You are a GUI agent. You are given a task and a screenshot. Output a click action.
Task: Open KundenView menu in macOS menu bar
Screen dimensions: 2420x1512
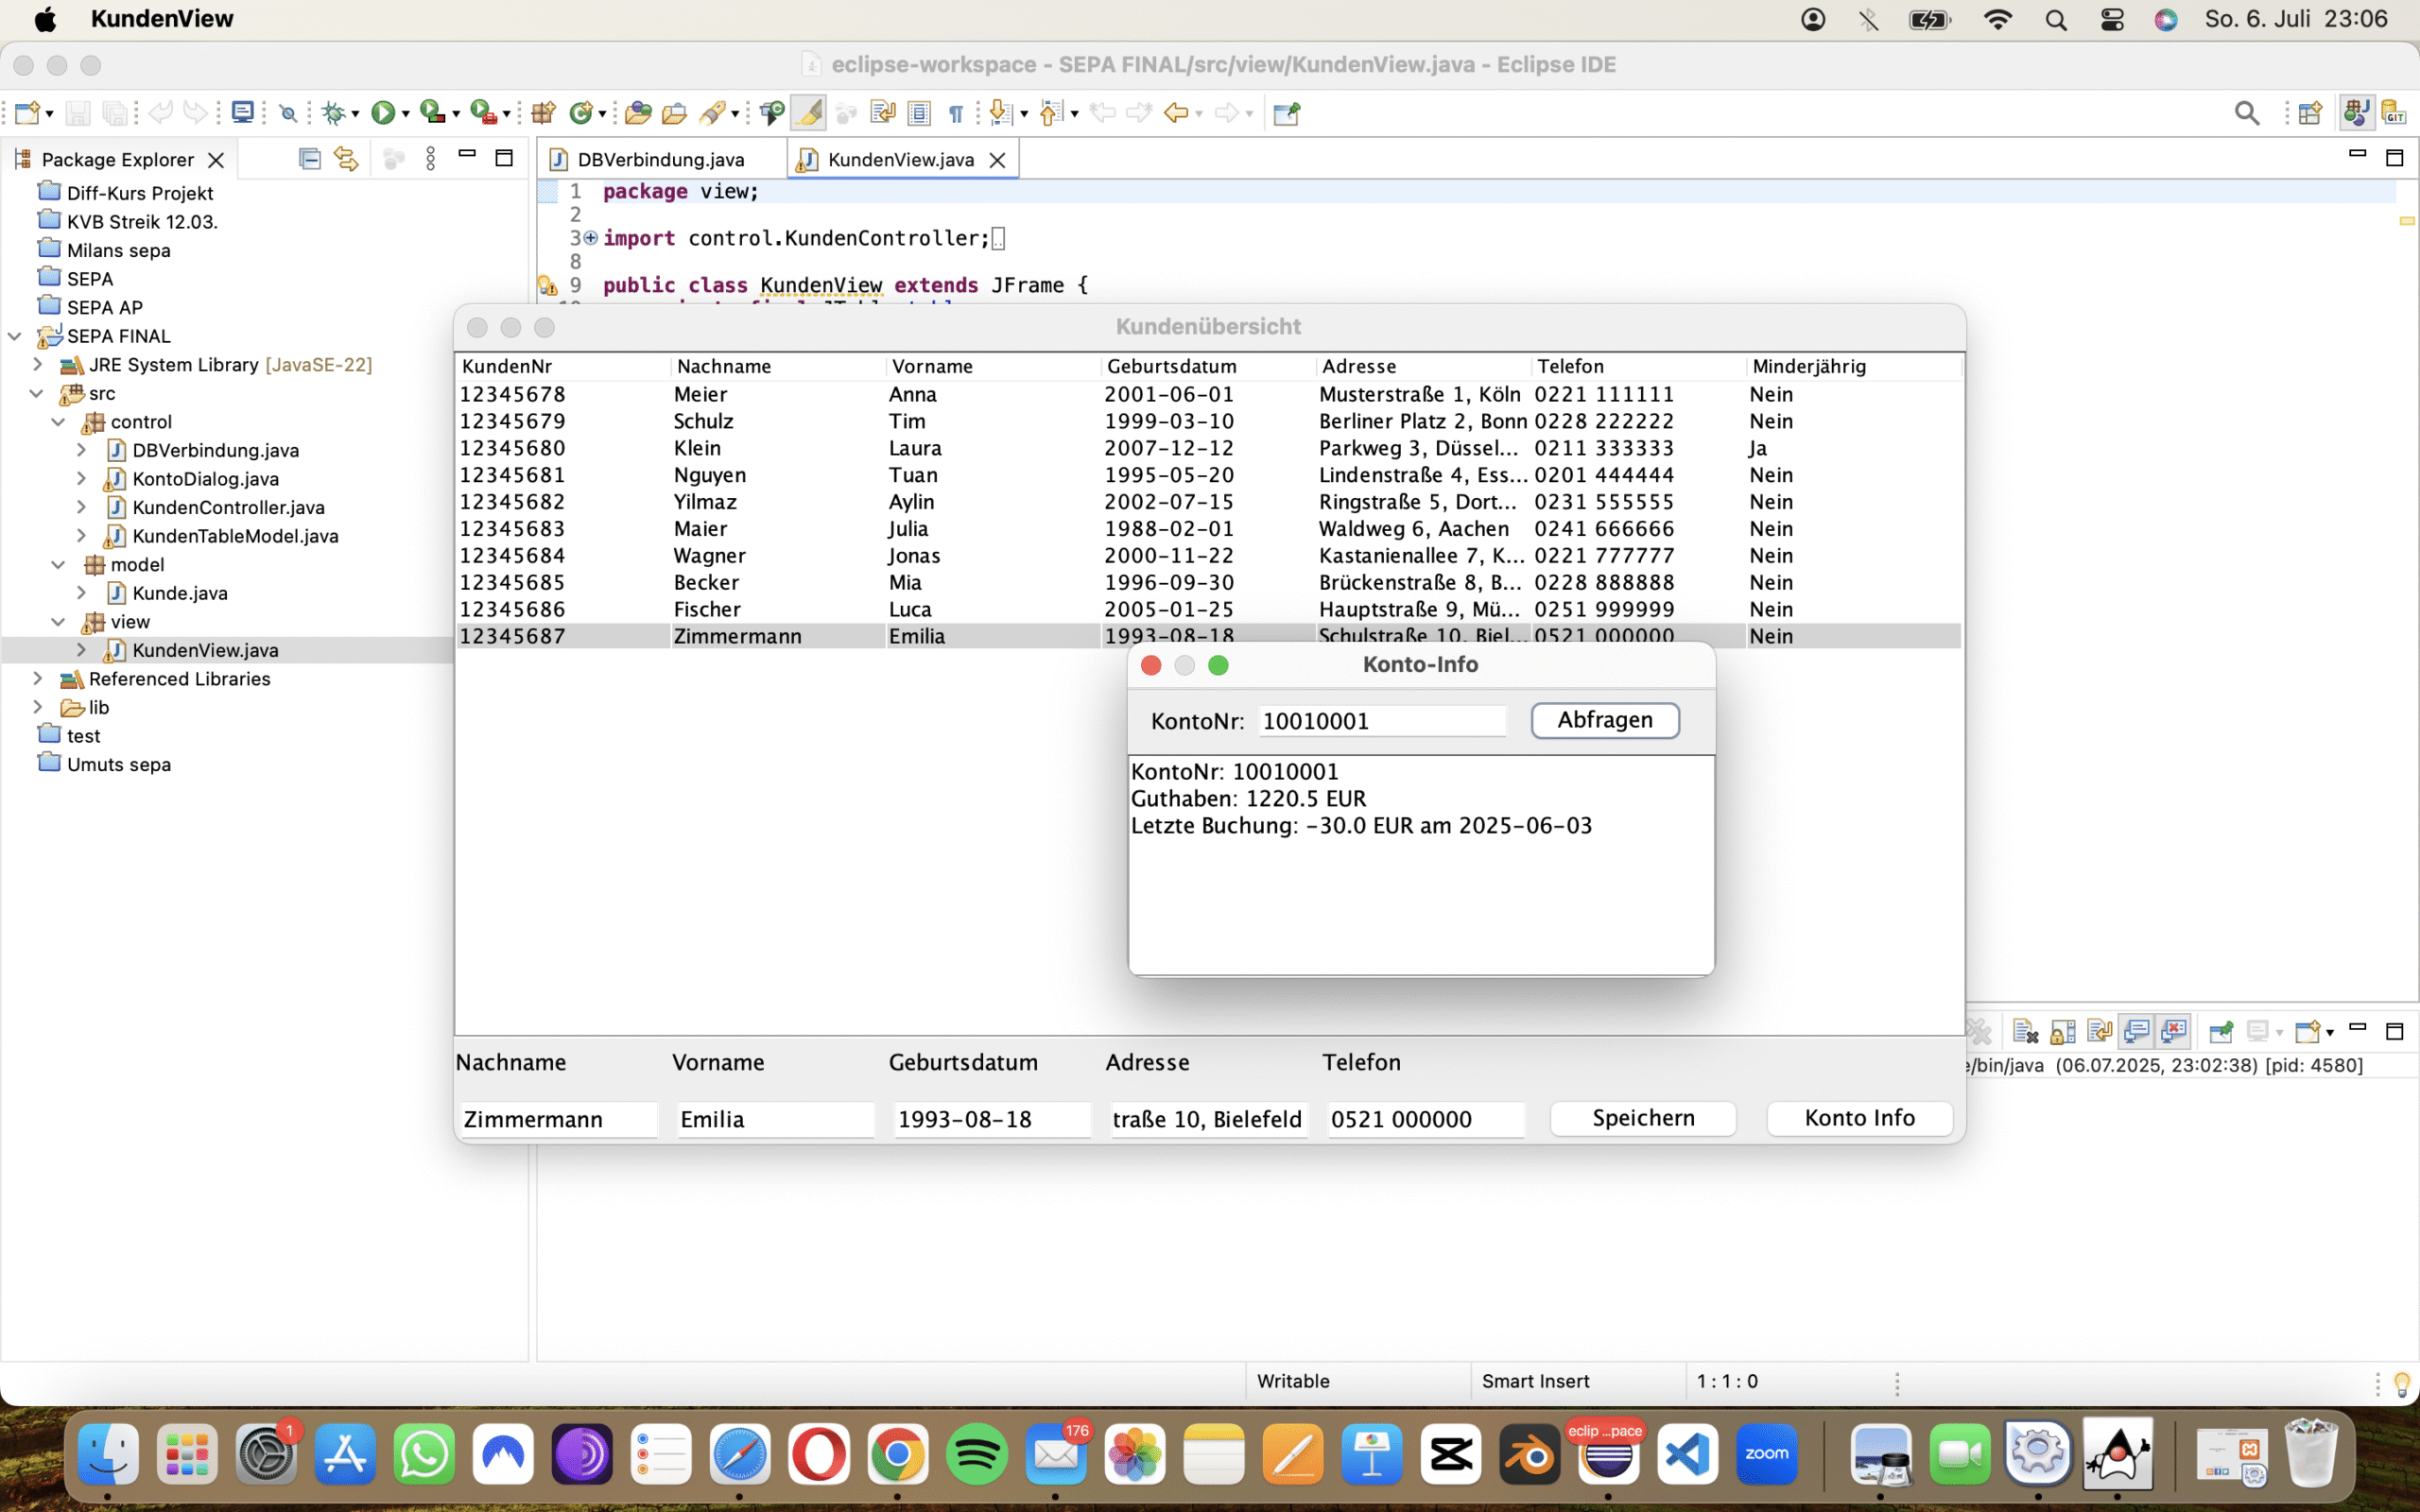coord(162,19)
